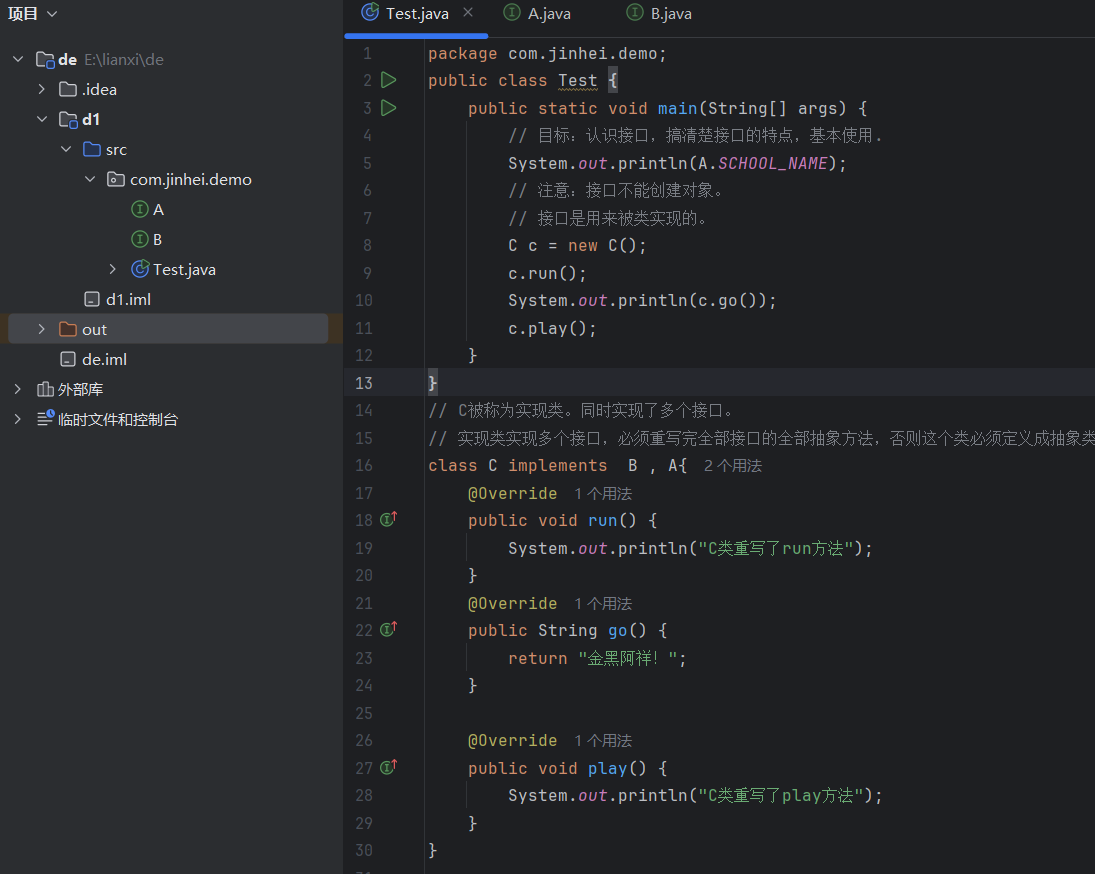
Task: Click class name Test on line 2
Action: [578, 81]
